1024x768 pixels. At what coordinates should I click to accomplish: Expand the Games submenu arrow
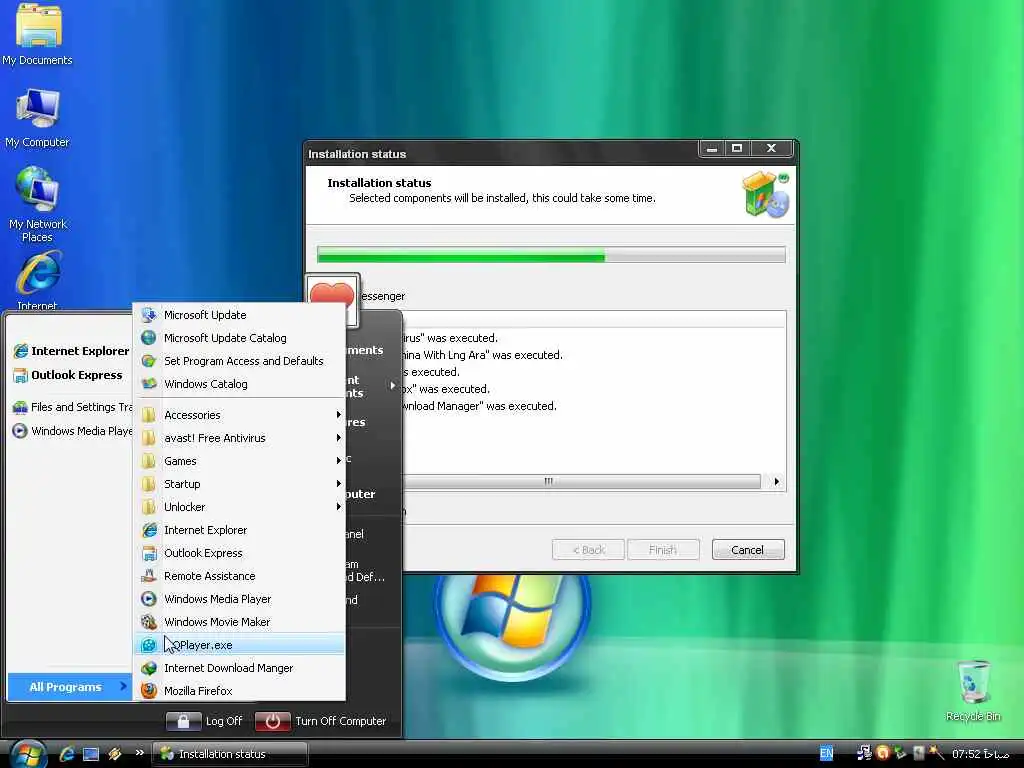click(x=338, y=461)
